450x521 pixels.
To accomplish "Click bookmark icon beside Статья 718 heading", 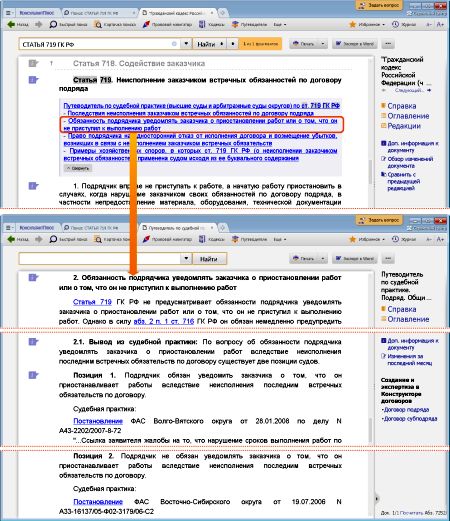I will pos(33,63).
